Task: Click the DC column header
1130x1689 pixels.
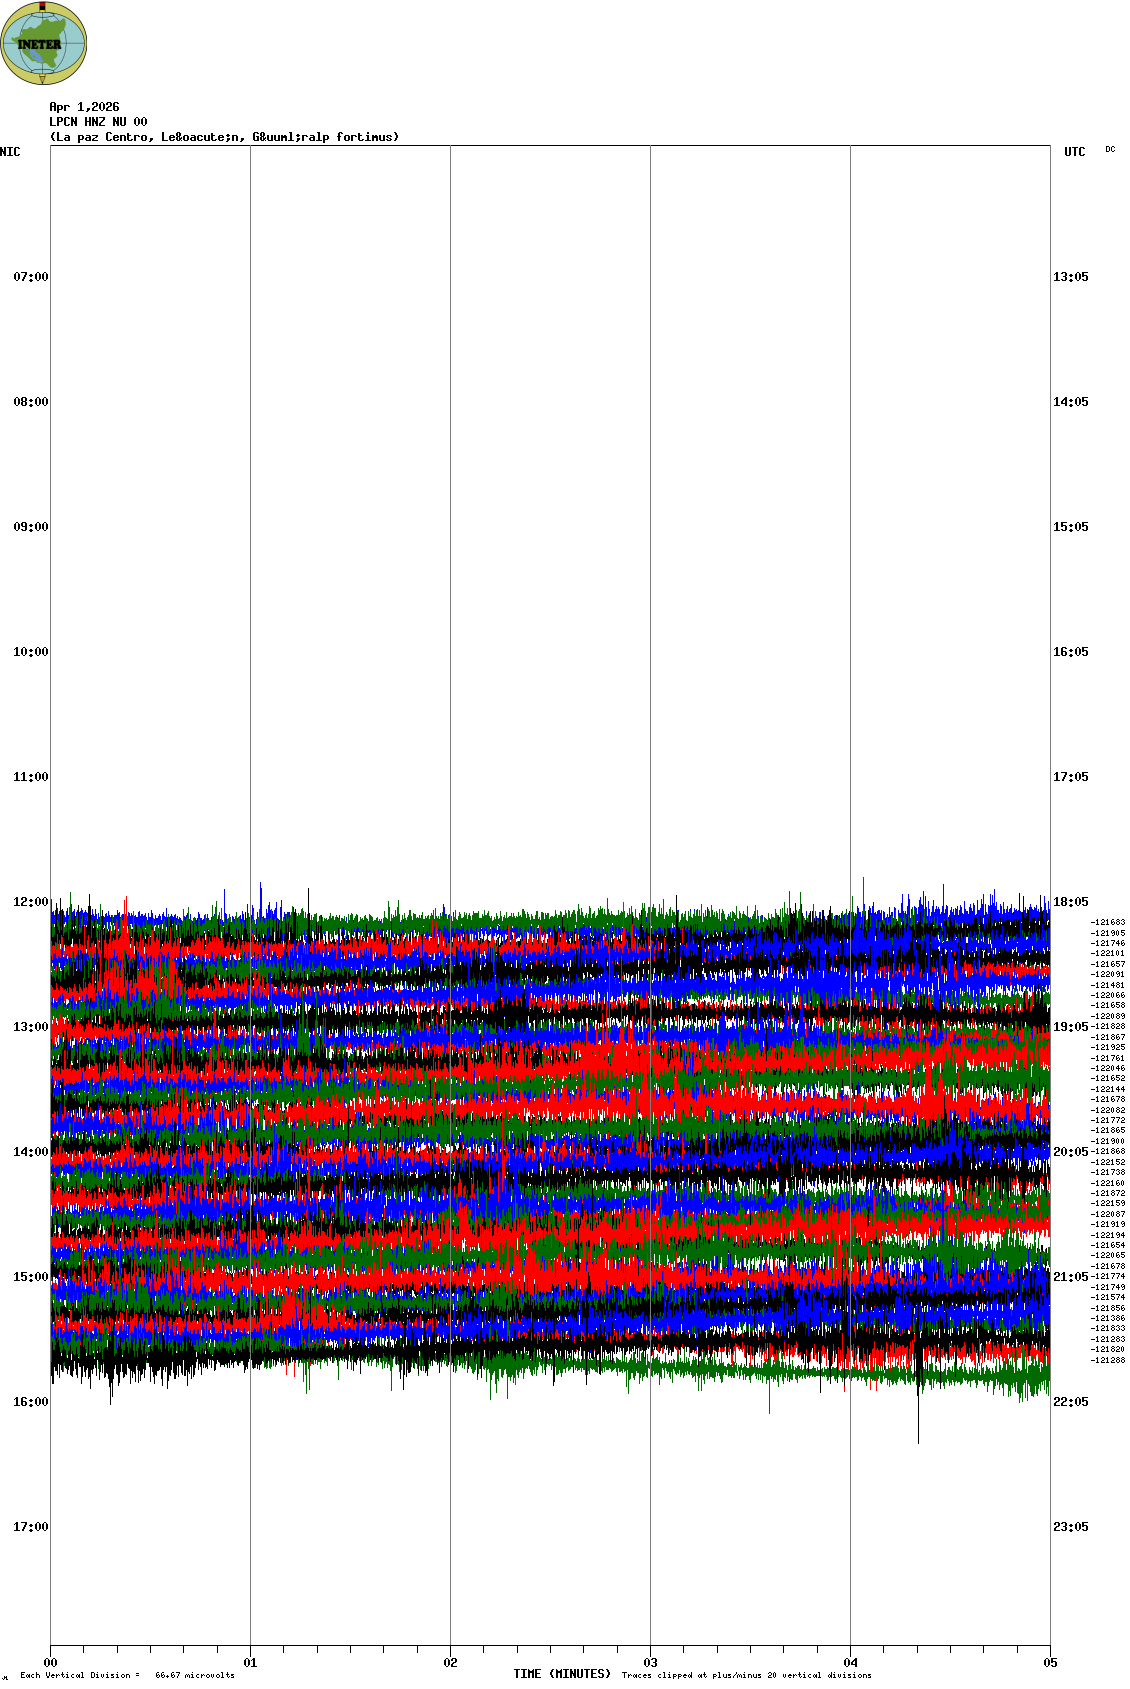Action: coord(1110,149)
